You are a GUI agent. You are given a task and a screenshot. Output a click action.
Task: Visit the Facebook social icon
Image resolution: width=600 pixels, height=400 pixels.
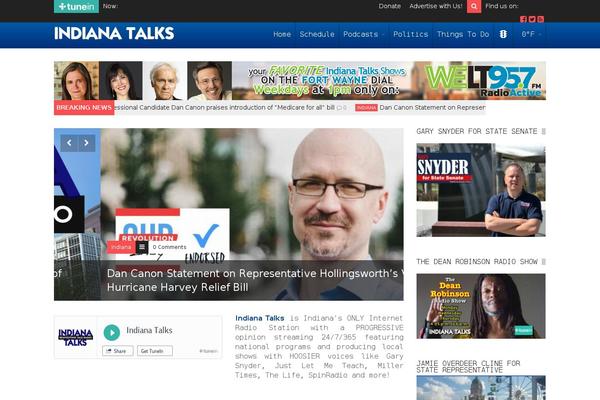(x=523, y=19)
